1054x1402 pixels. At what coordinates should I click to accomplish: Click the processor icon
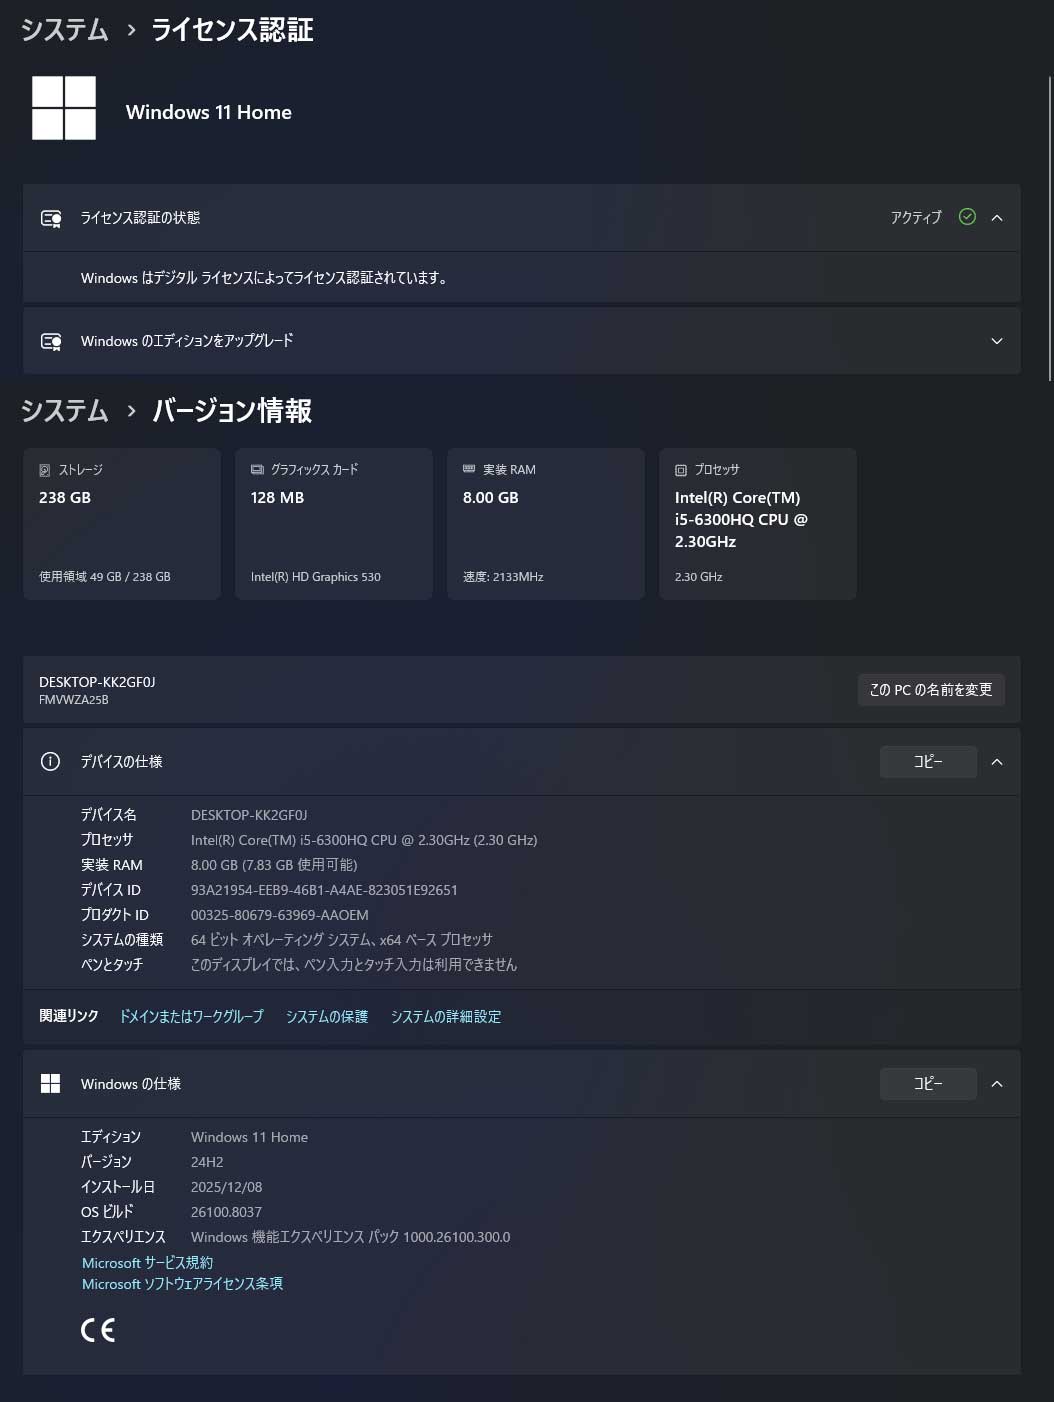[x=681, y=470]
